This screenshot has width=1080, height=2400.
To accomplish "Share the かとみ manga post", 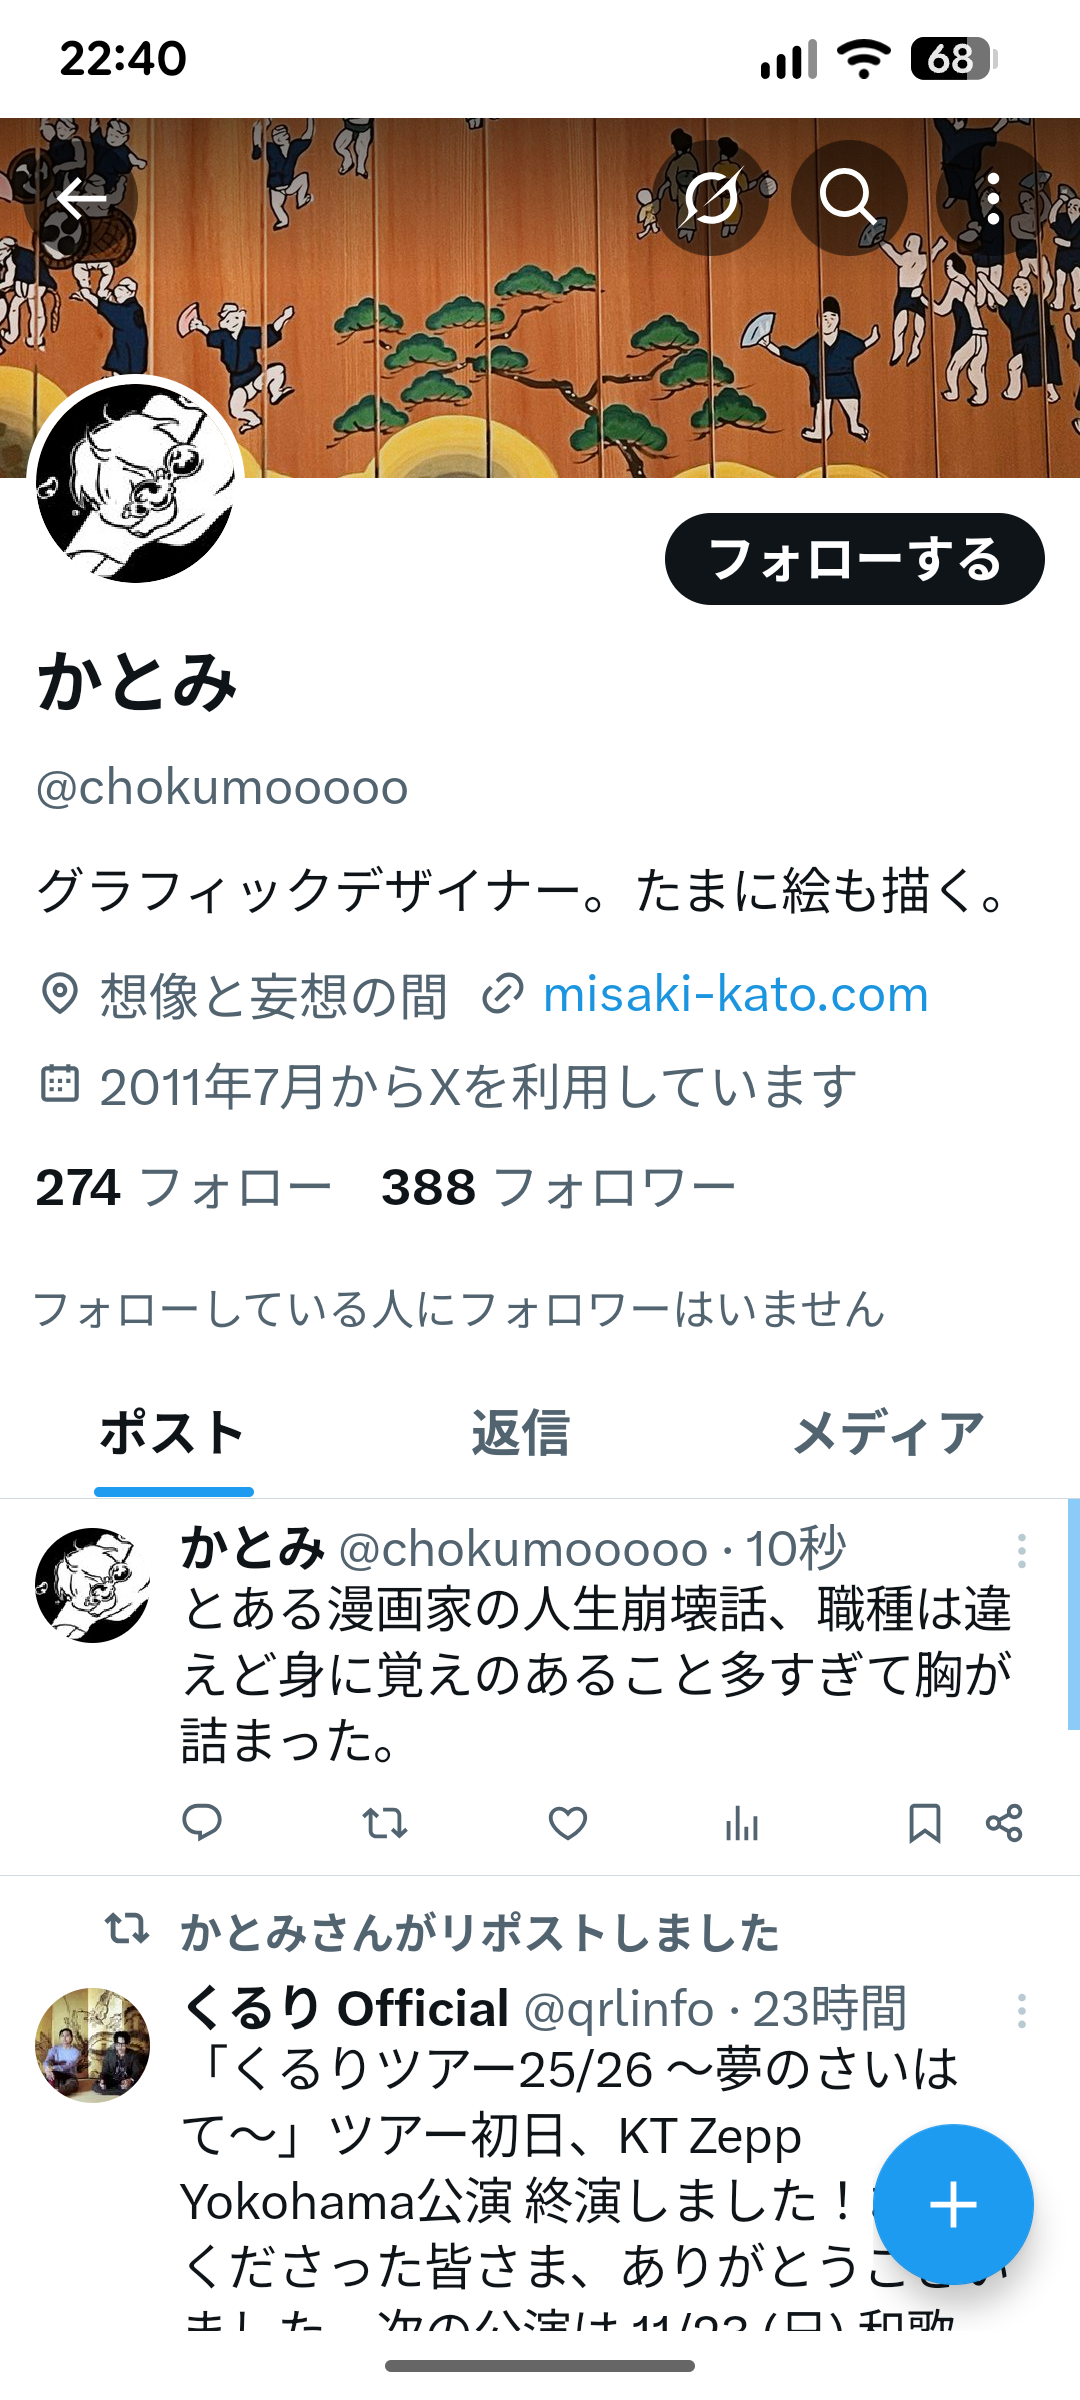I will click(x=1004, y=1823).
